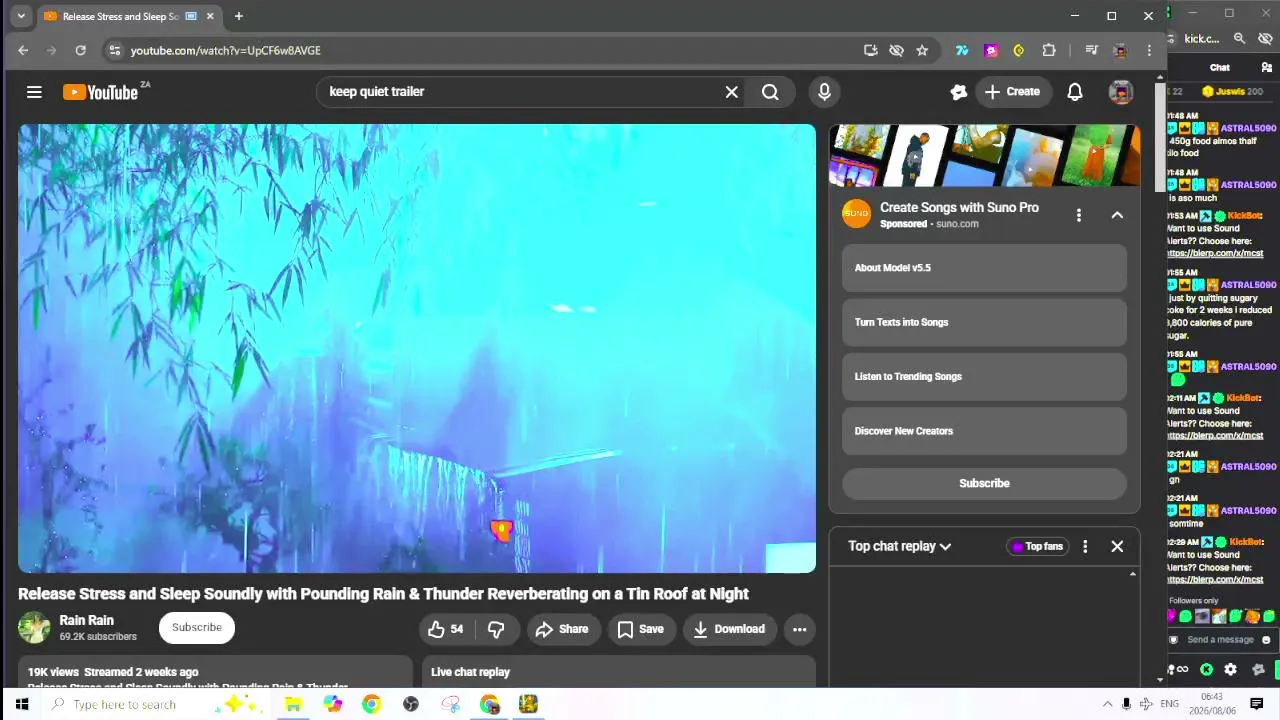Click the Chrome address bar URL
This screenshot has height=720, width=1280.
[226, 50]
